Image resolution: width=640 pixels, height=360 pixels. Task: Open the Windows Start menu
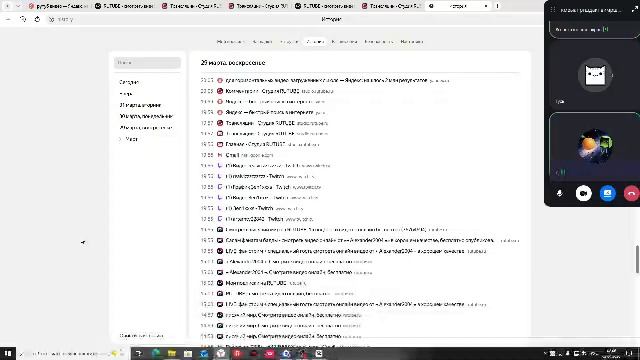pos(8,353)
